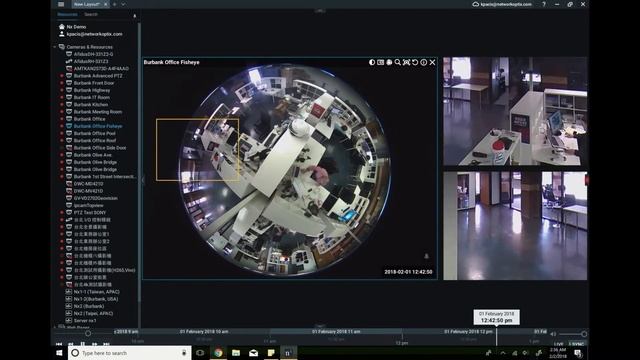Image resolution: width=640 pixels, height=360 pixels.
Task: Collapse the left resource panel handle
Action: coord(143,180)
